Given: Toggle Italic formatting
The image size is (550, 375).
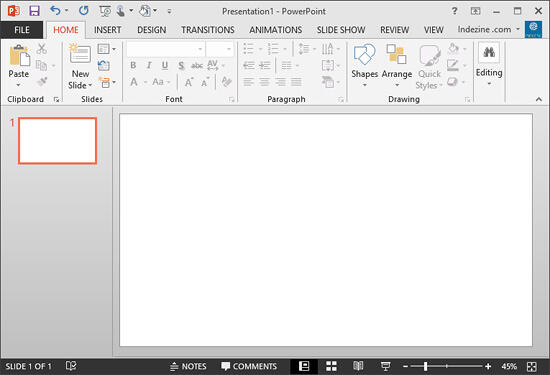Looking at the screenshot, I should (x=149, y=65).
